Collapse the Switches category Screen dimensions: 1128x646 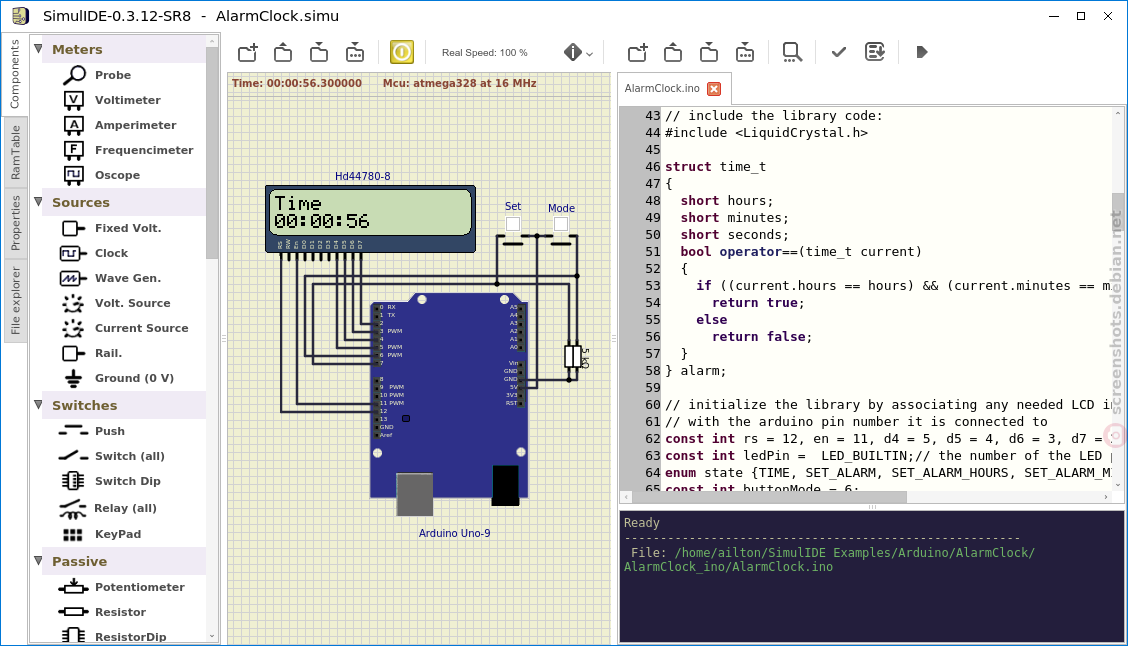point(38,404)
